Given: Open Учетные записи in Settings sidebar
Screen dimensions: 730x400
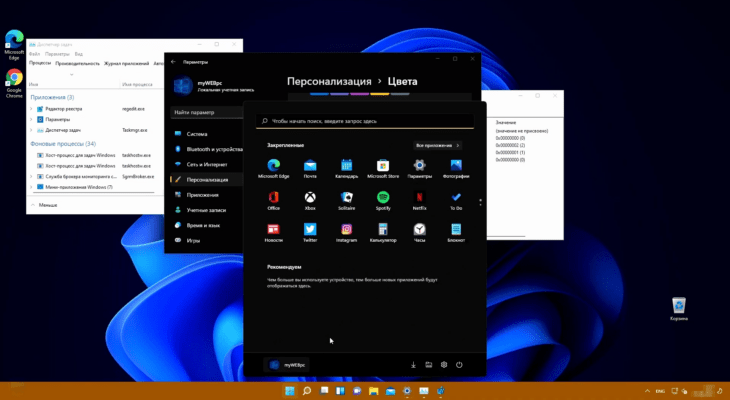Looking at the screenshot, I should pyautogui.click(x=207, y=210).
